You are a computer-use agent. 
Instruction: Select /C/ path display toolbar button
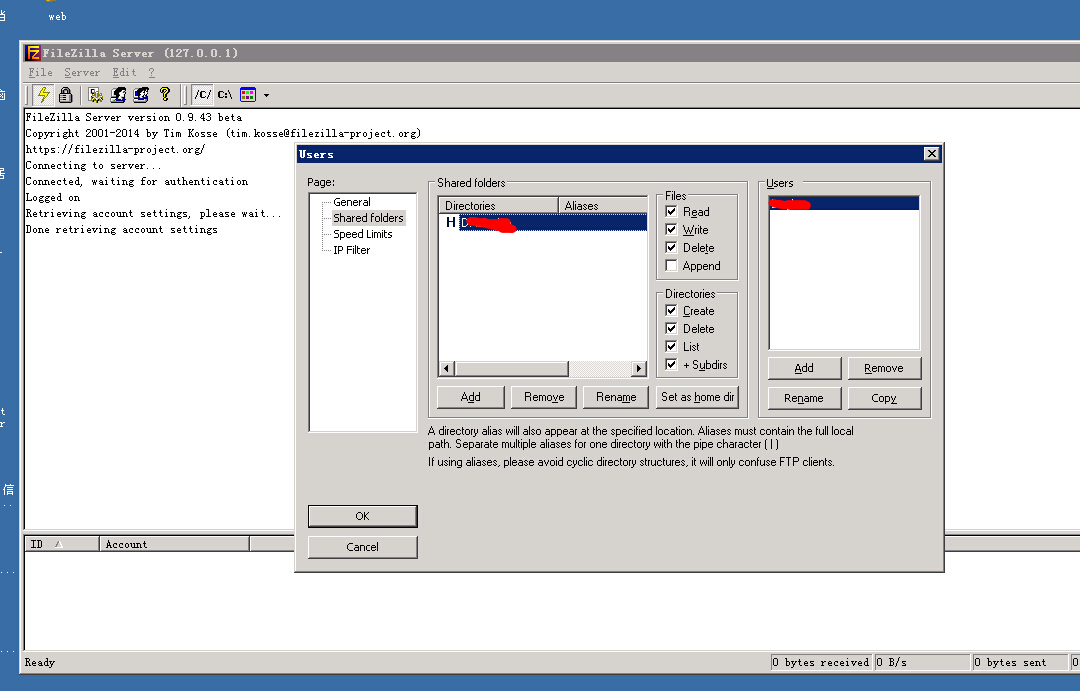click(x=202, y=94)
